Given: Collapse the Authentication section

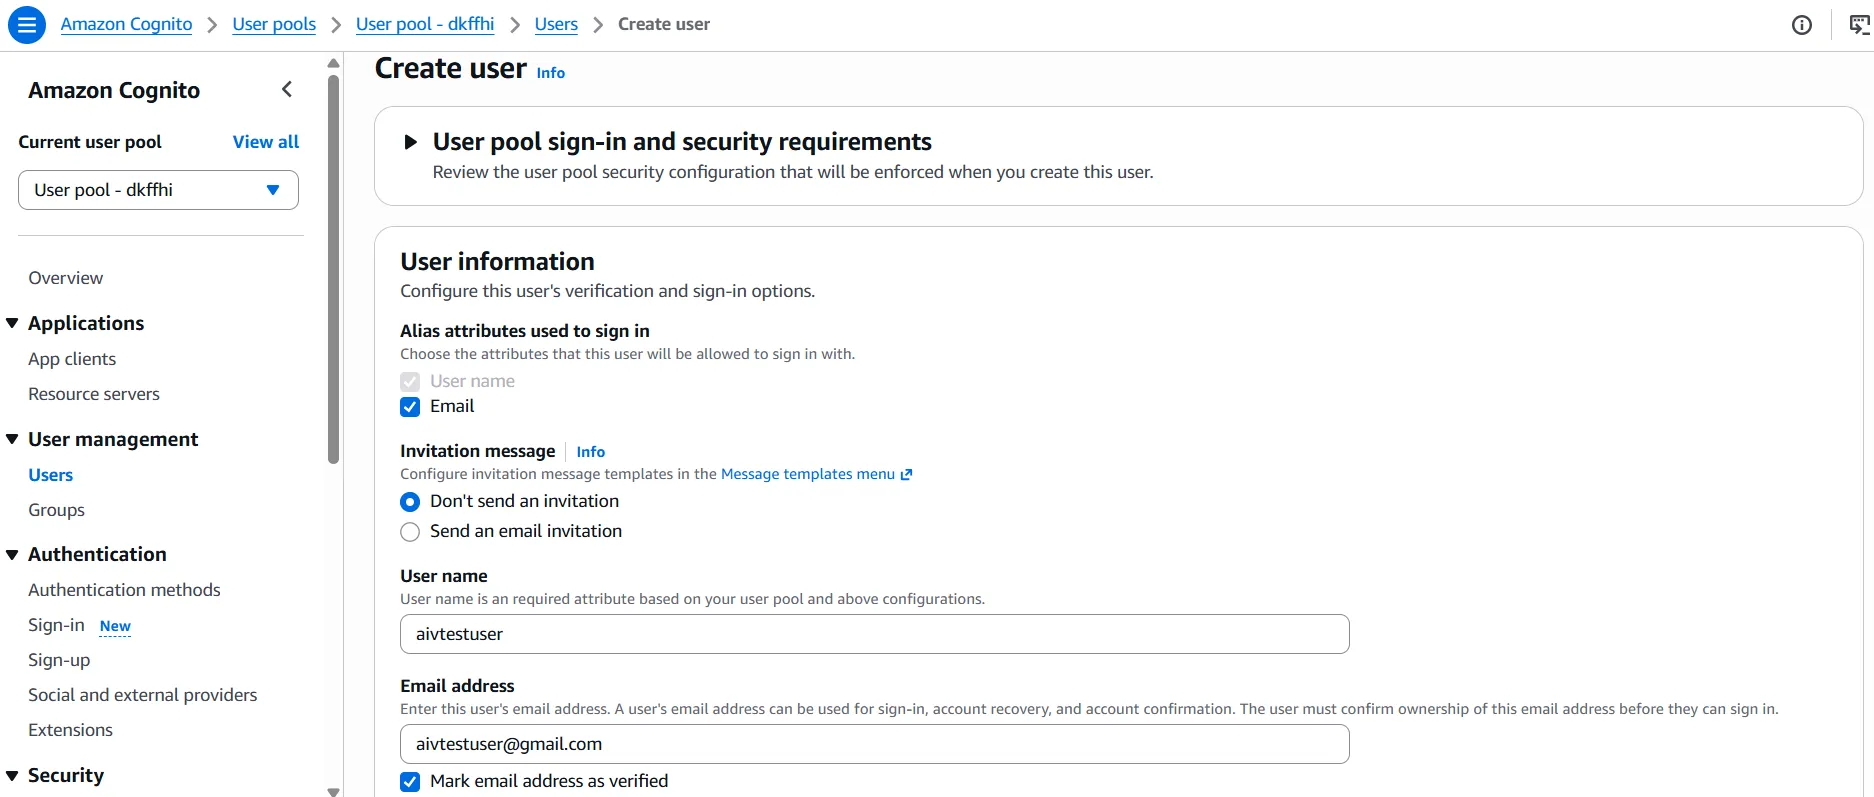Looking at the screenshot, I should [12, 554].
